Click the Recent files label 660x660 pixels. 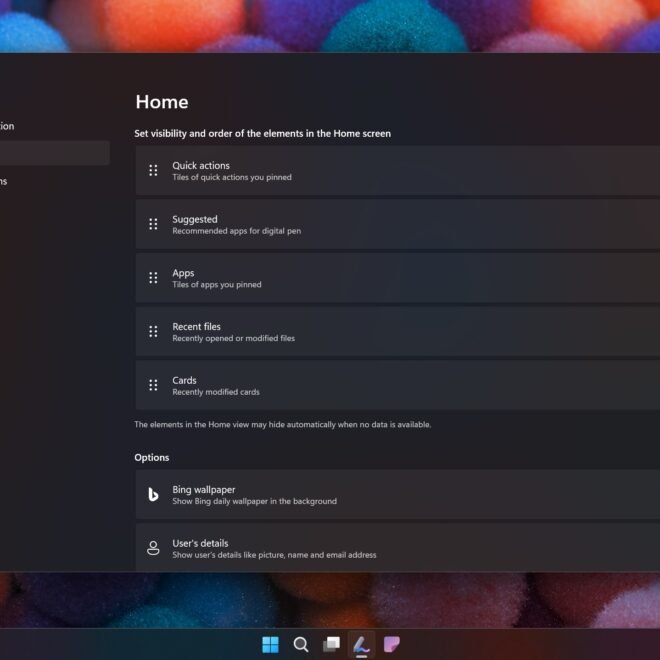[196, 327]
